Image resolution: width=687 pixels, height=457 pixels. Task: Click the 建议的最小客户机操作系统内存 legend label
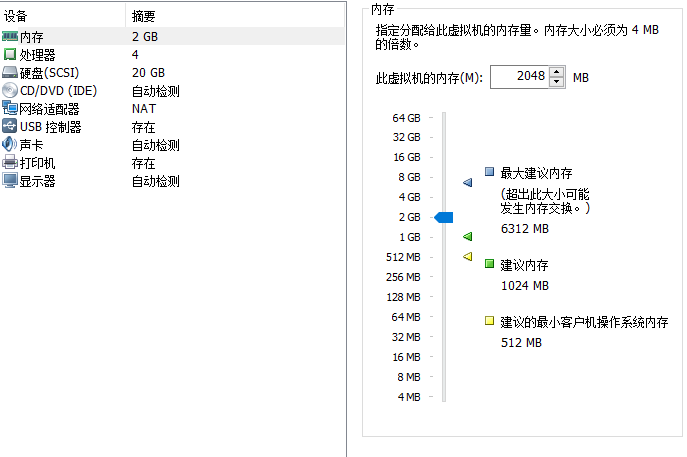pos(584,322)
